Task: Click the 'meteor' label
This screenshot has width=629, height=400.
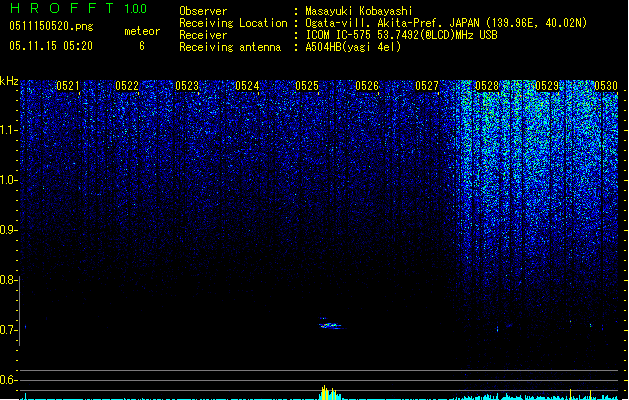Action: coord(142,31)
